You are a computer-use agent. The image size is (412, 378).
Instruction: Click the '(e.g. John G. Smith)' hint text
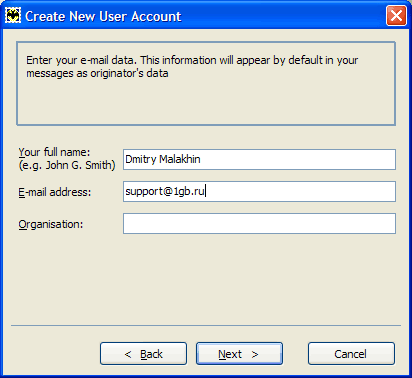click(67, 165)
